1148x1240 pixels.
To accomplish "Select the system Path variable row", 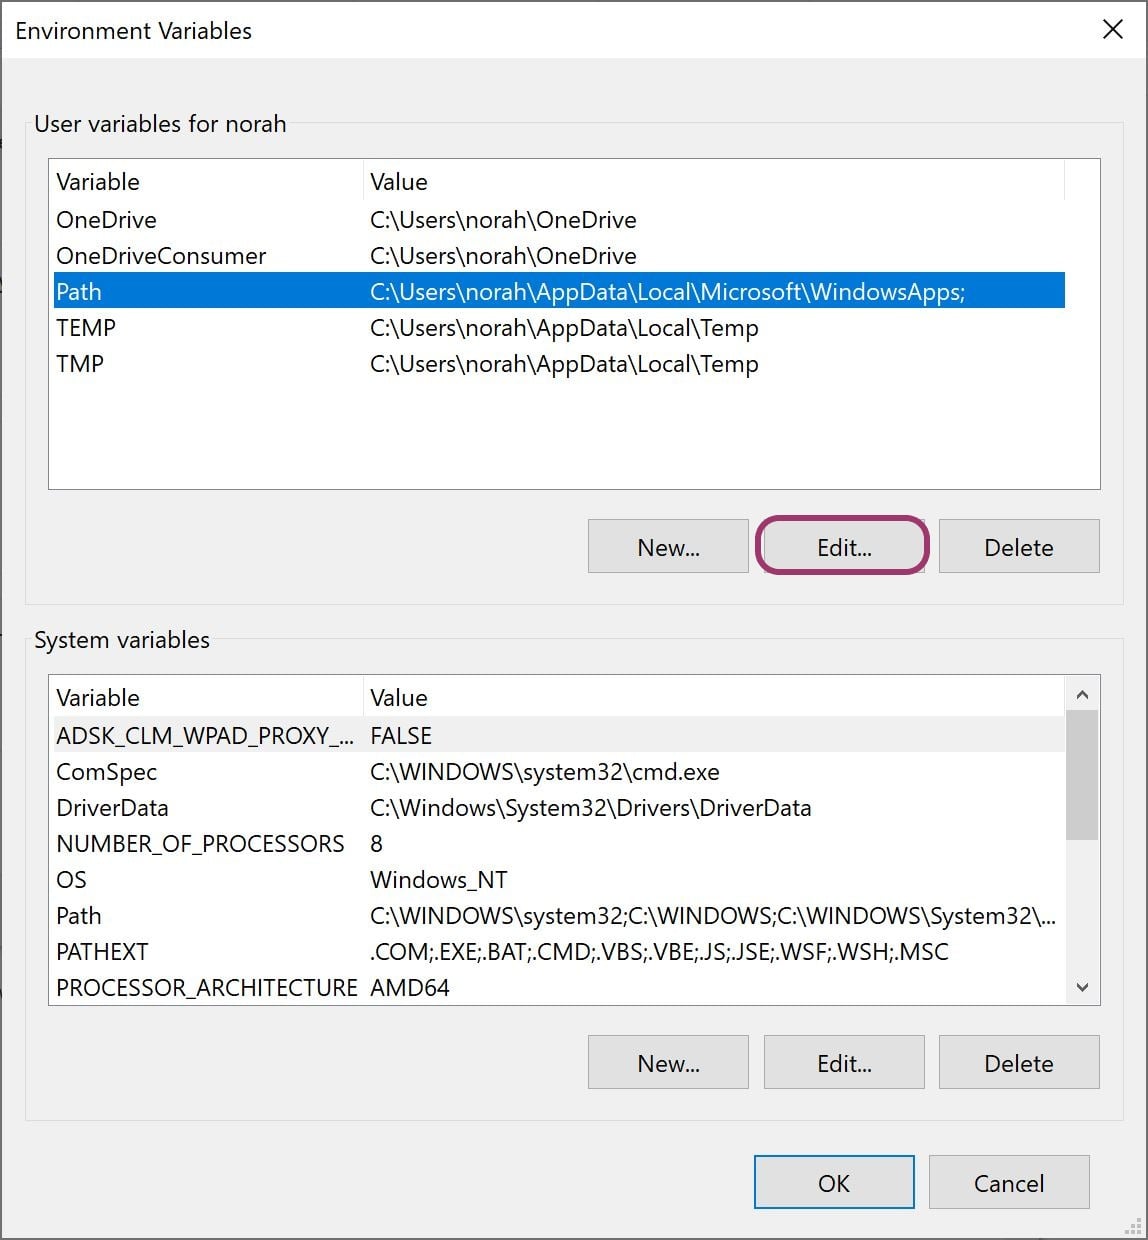I will point(559,915).
